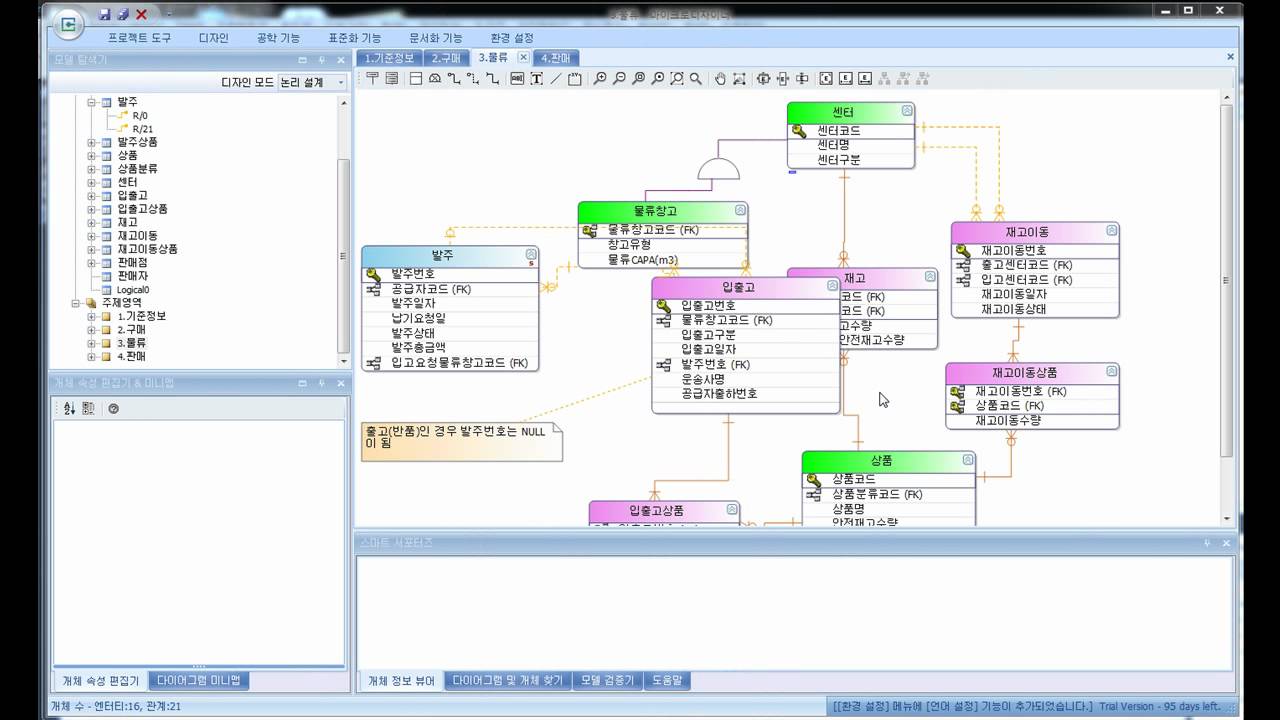Select the note memo tool icon

pyautogui.click(x=574, y=78)
